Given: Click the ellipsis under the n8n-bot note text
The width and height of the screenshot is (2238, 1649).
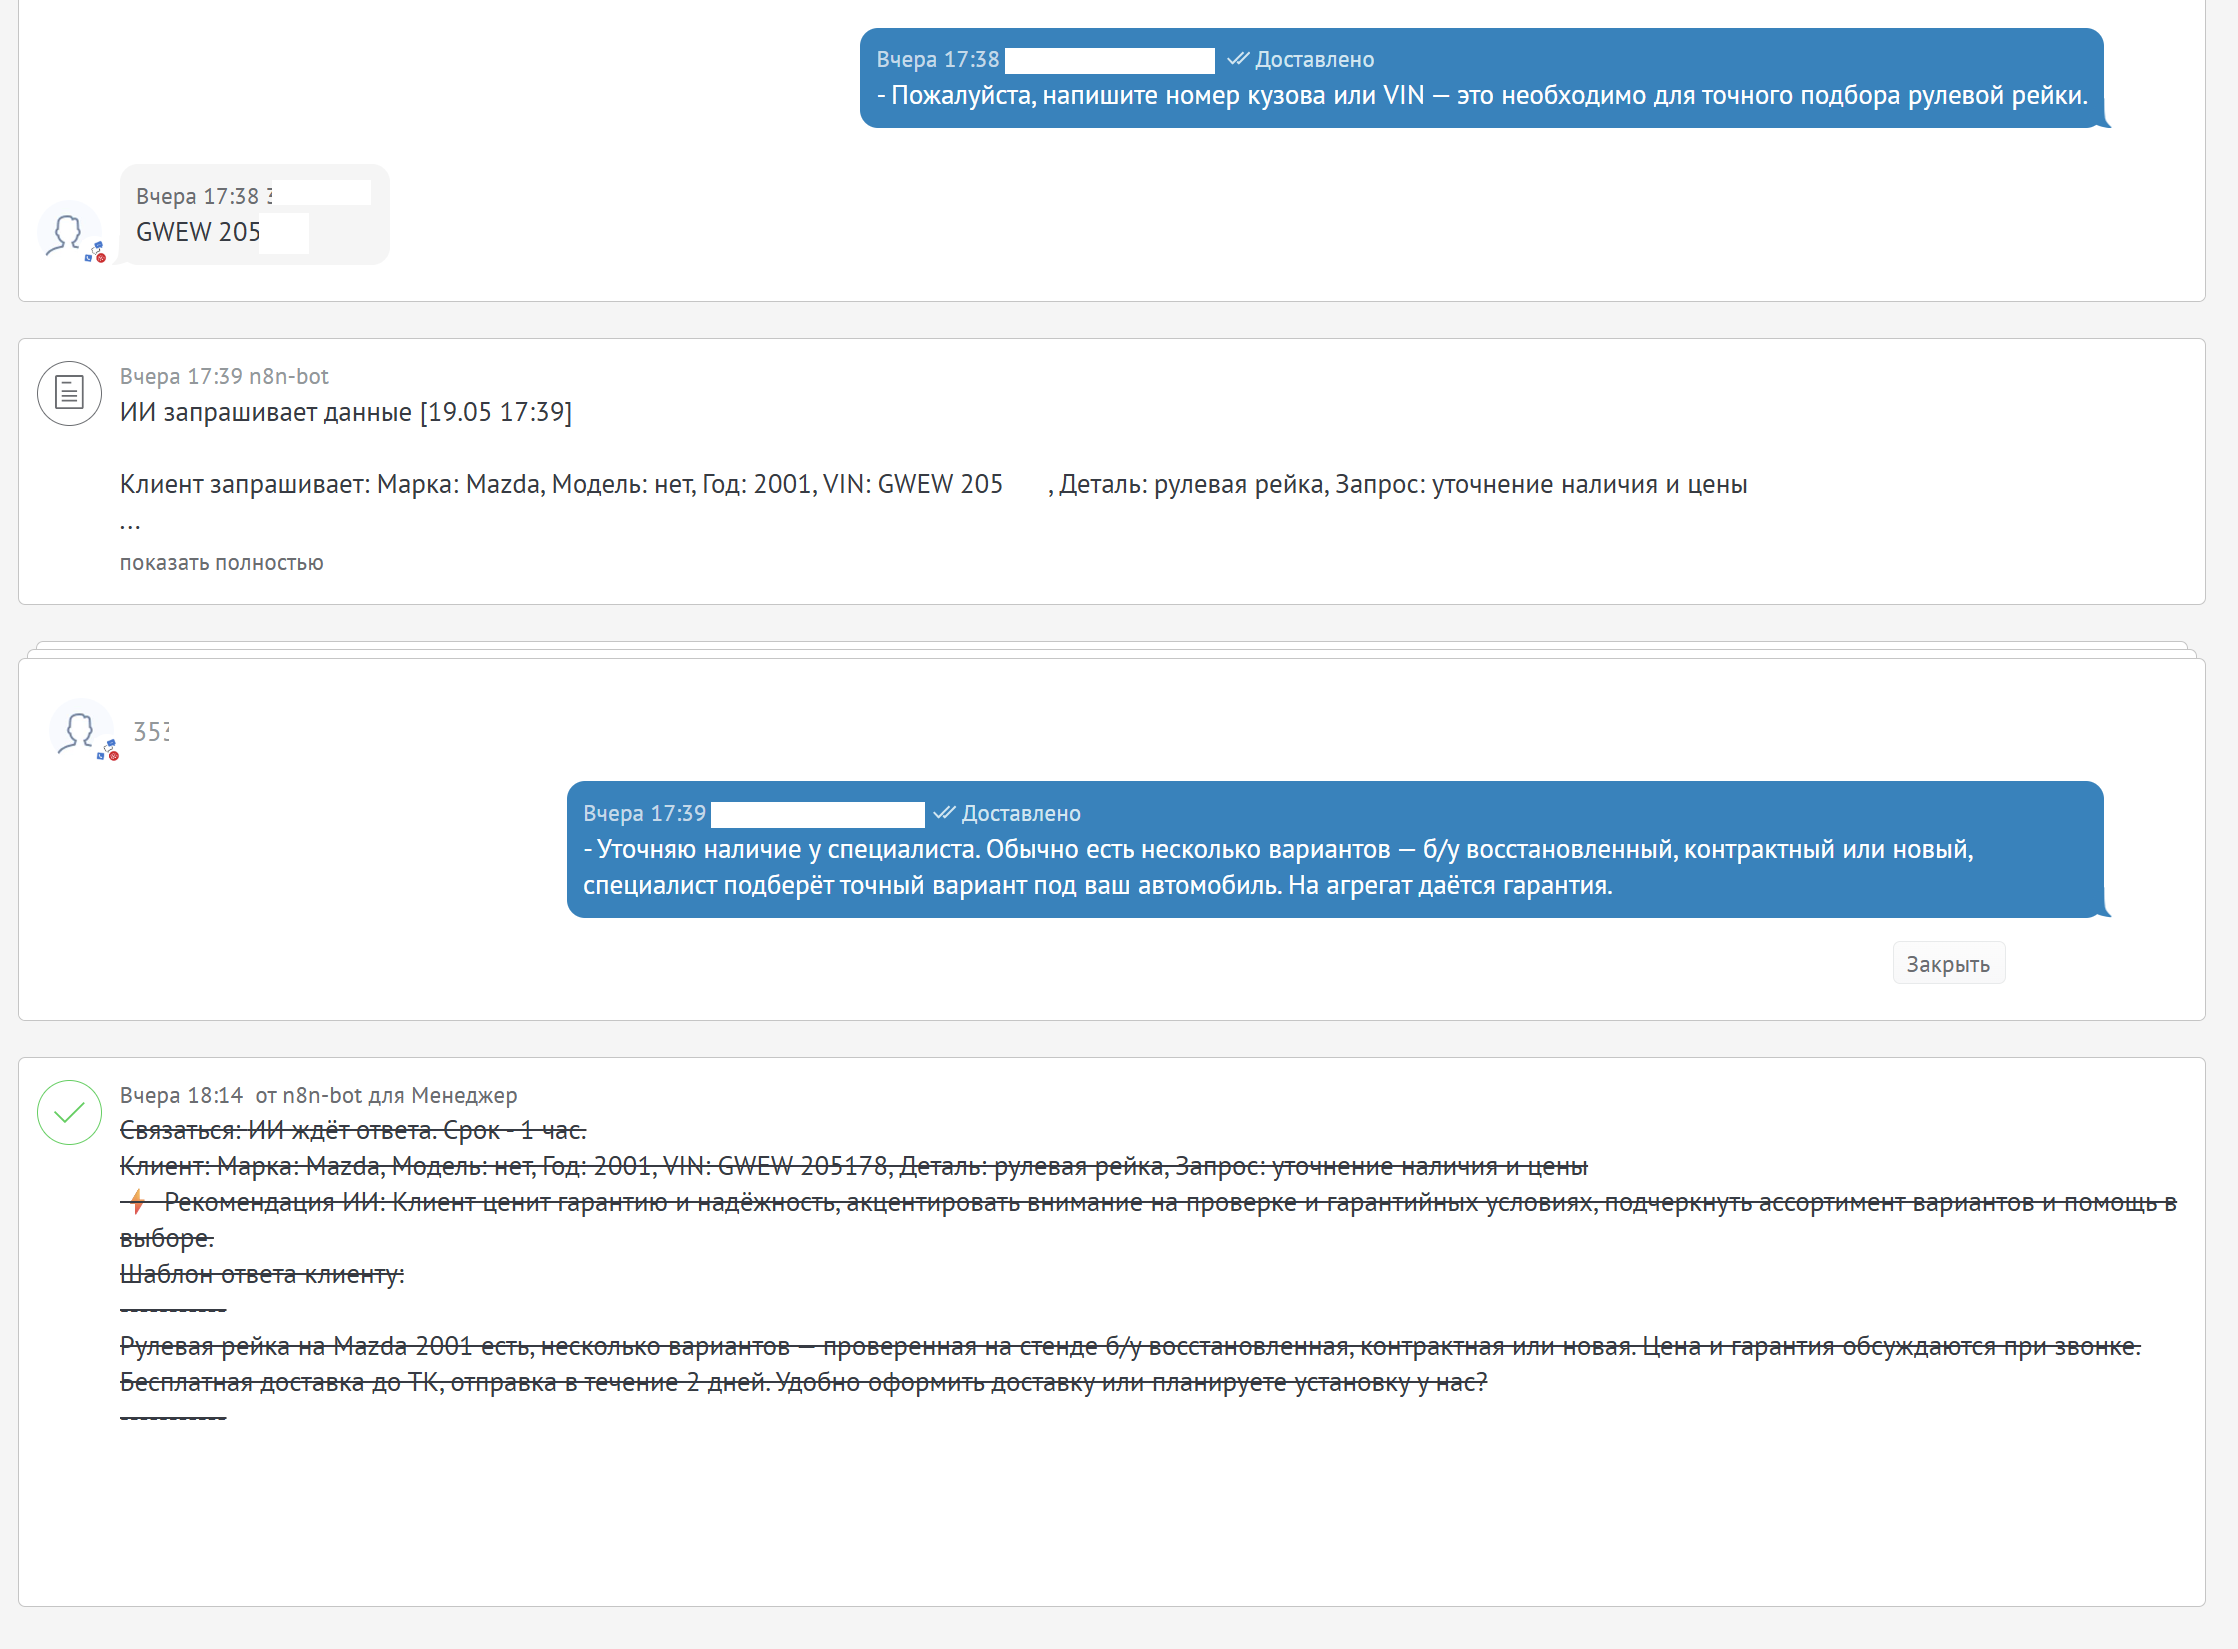Looking at the screenshot, I should [130, 524].
